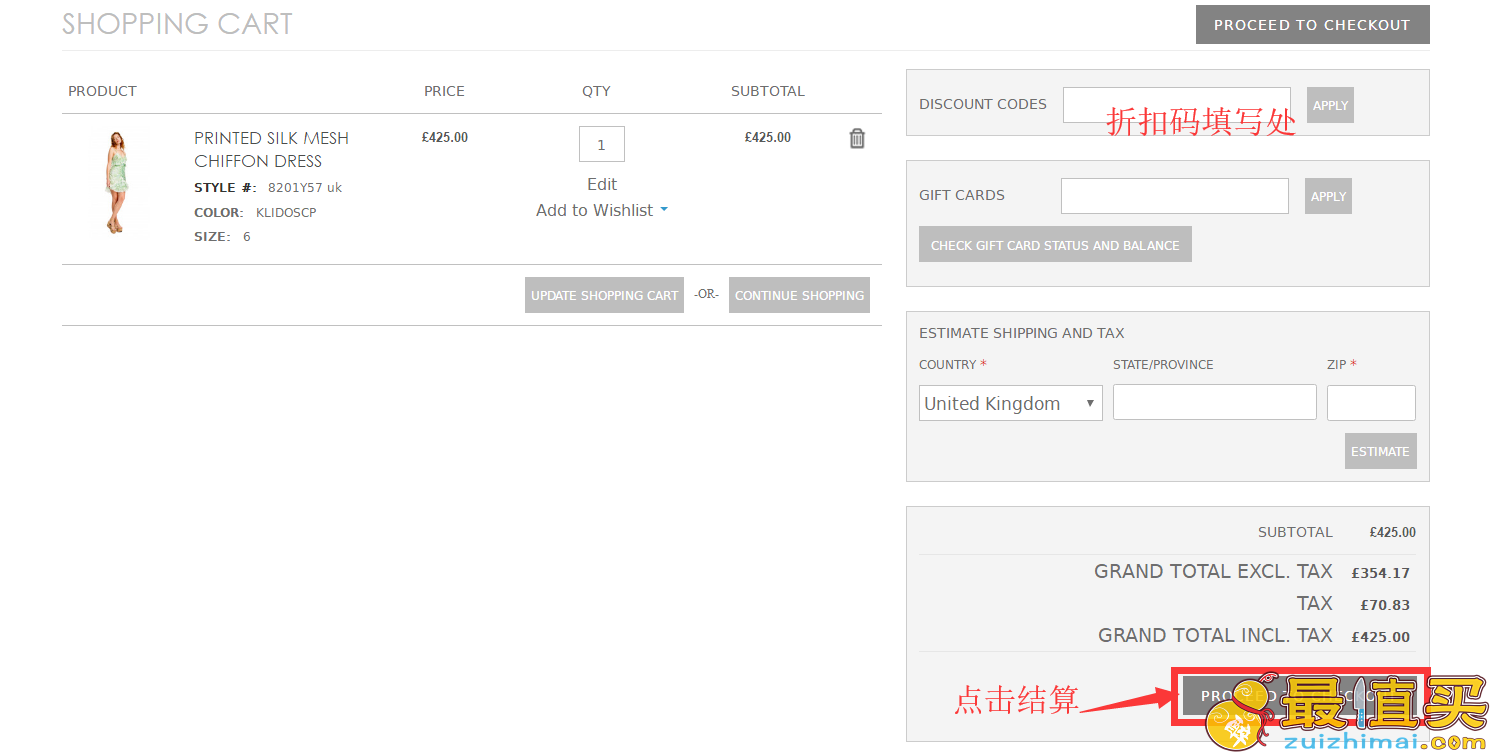Click Continue Shopping button
The image size is (1492, 753).
[799, 295]
